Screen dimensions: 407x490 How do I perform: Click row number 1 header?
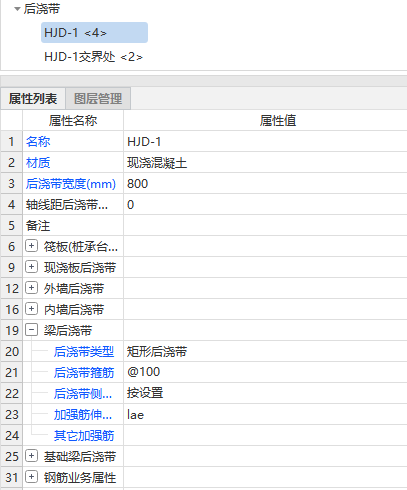click(x=11, y=142)
